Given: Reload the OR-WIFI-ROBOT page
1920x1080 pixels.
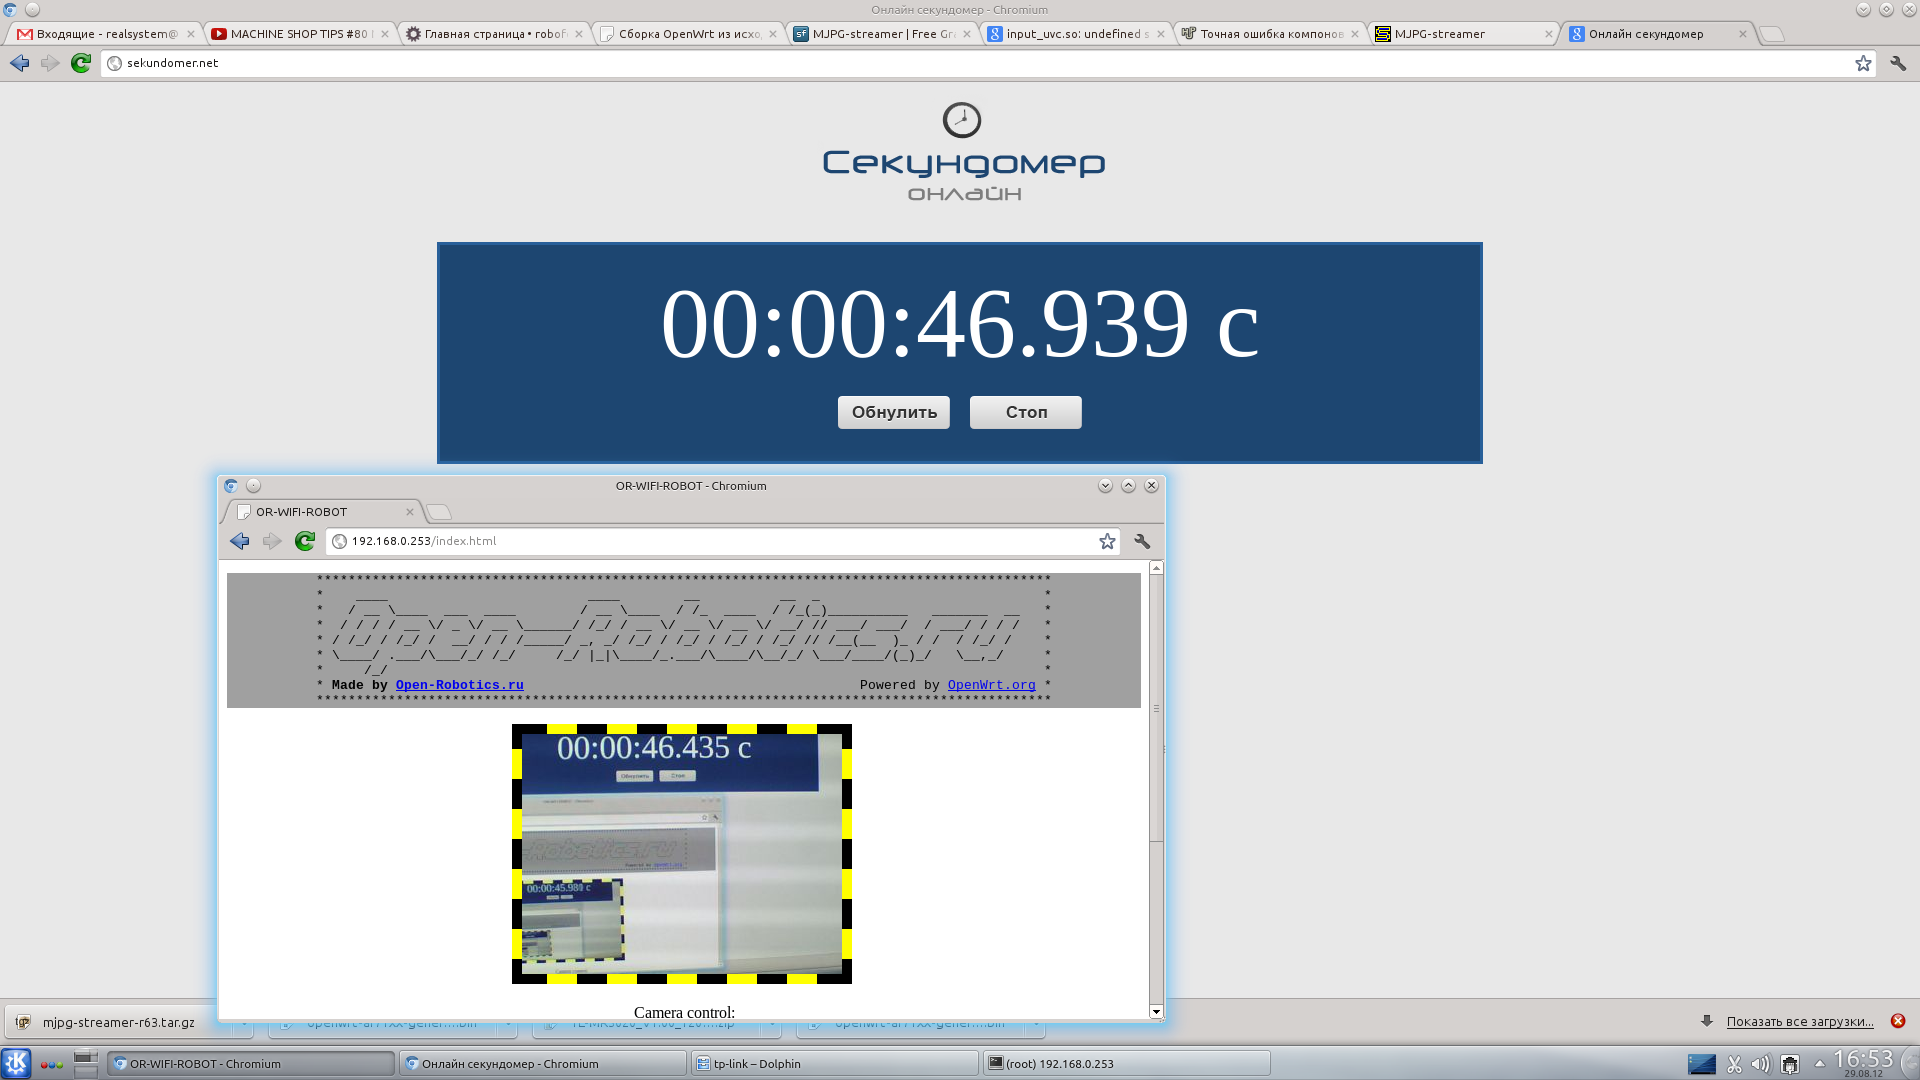Looking at the screenshot, I should pyautogui.click(x=305, y=541).
